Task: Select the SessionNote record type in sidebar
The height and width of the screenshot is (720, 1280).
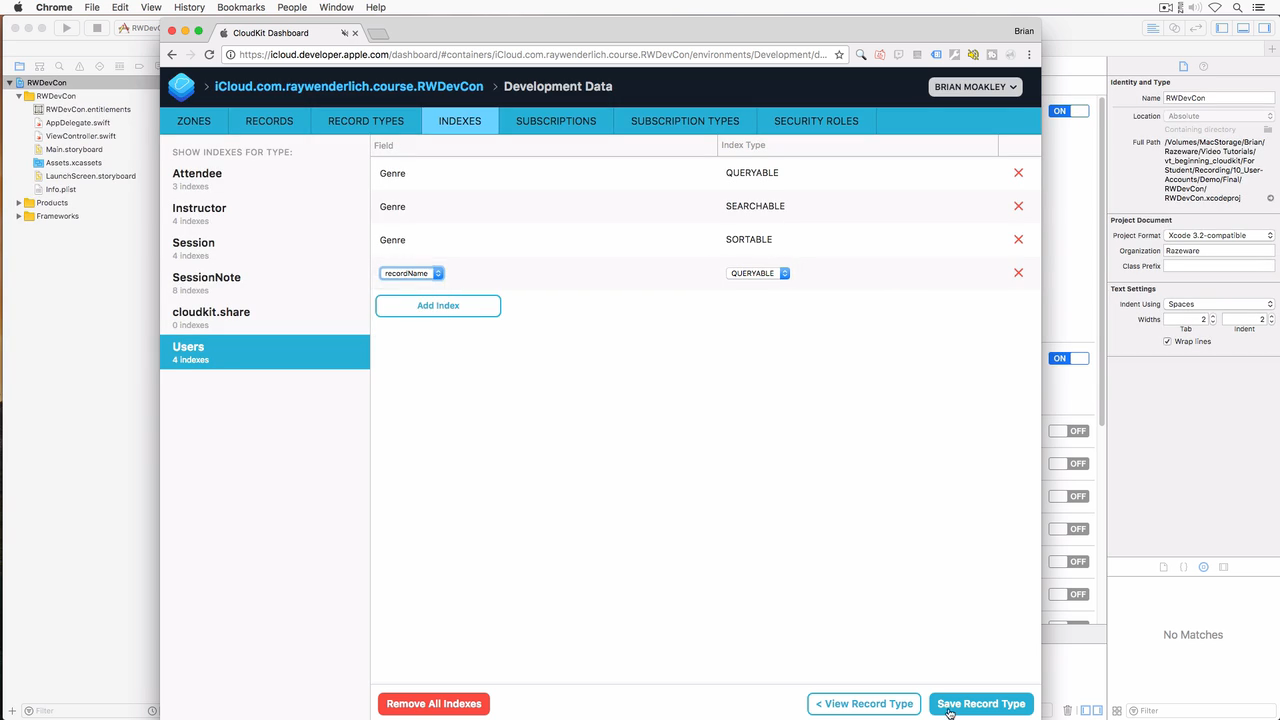Action: (265, 282)
